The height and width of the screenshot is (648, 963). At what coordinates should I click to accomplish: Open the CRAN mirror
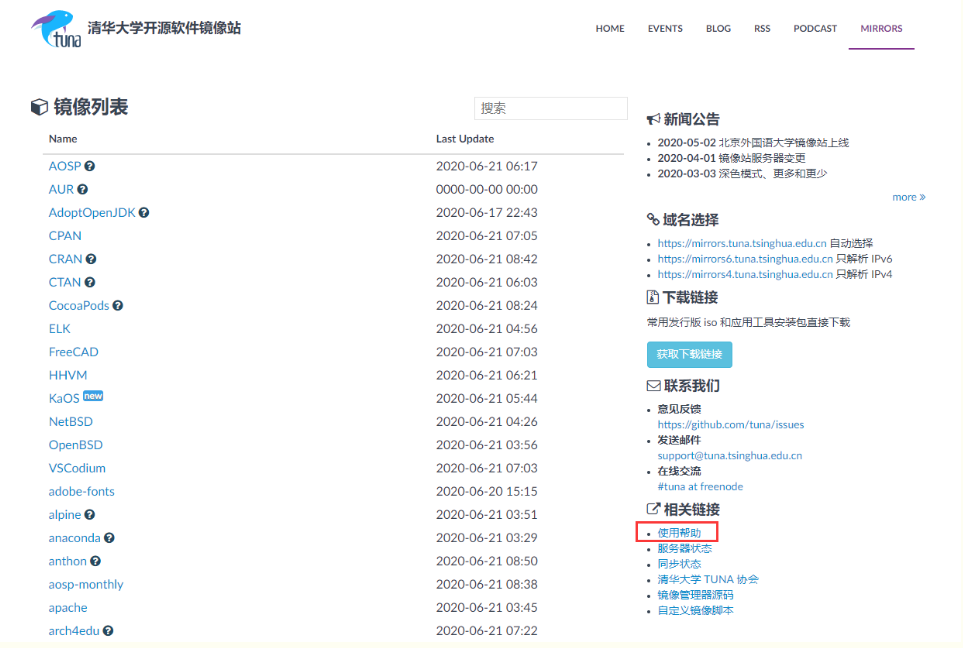(65, 259)
